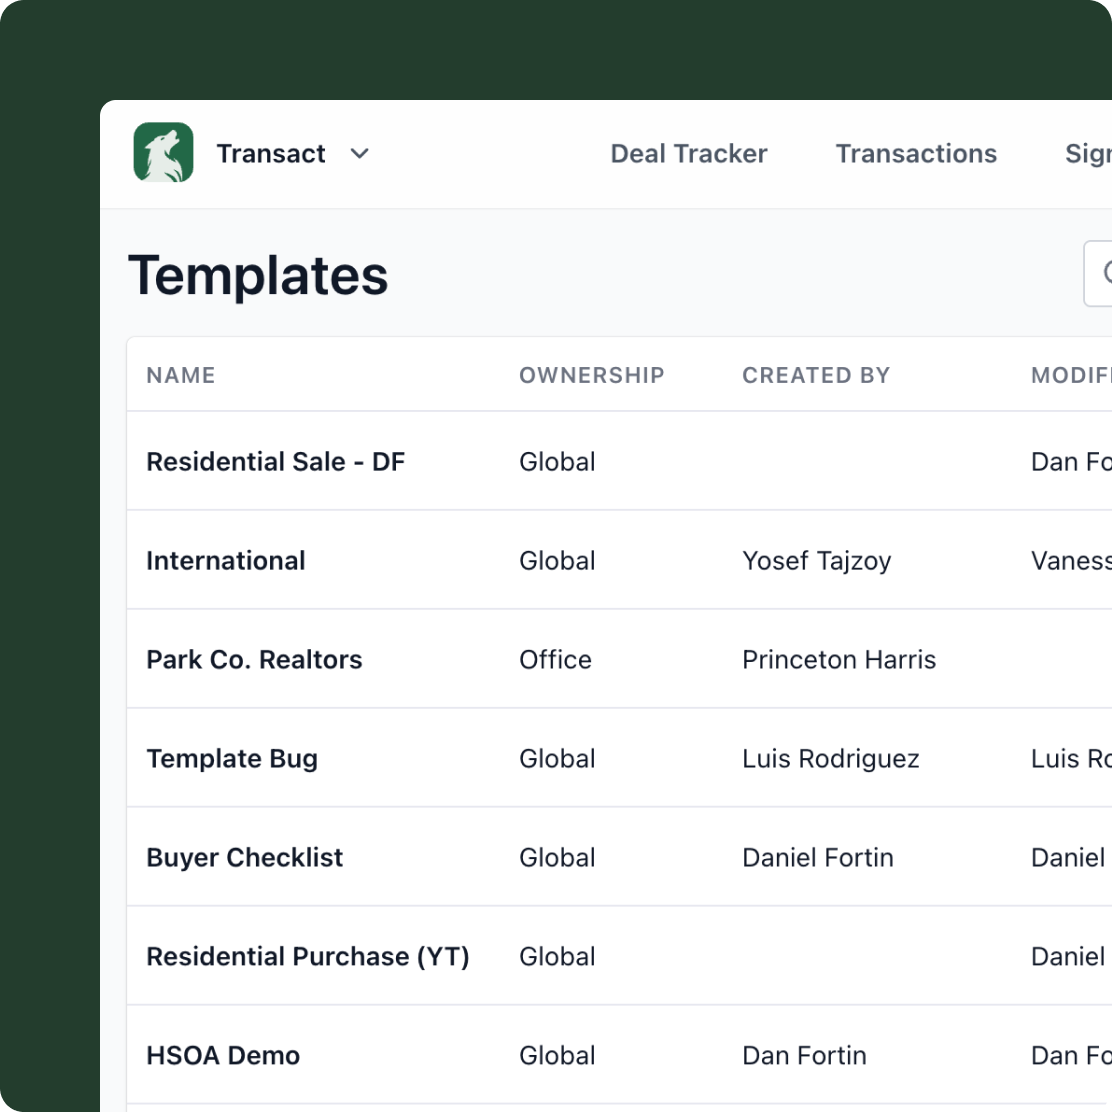Click Global ownership in Buyer Checklist row
The height and width of the screenshot is (1112, 1112).
click(557, 857)
